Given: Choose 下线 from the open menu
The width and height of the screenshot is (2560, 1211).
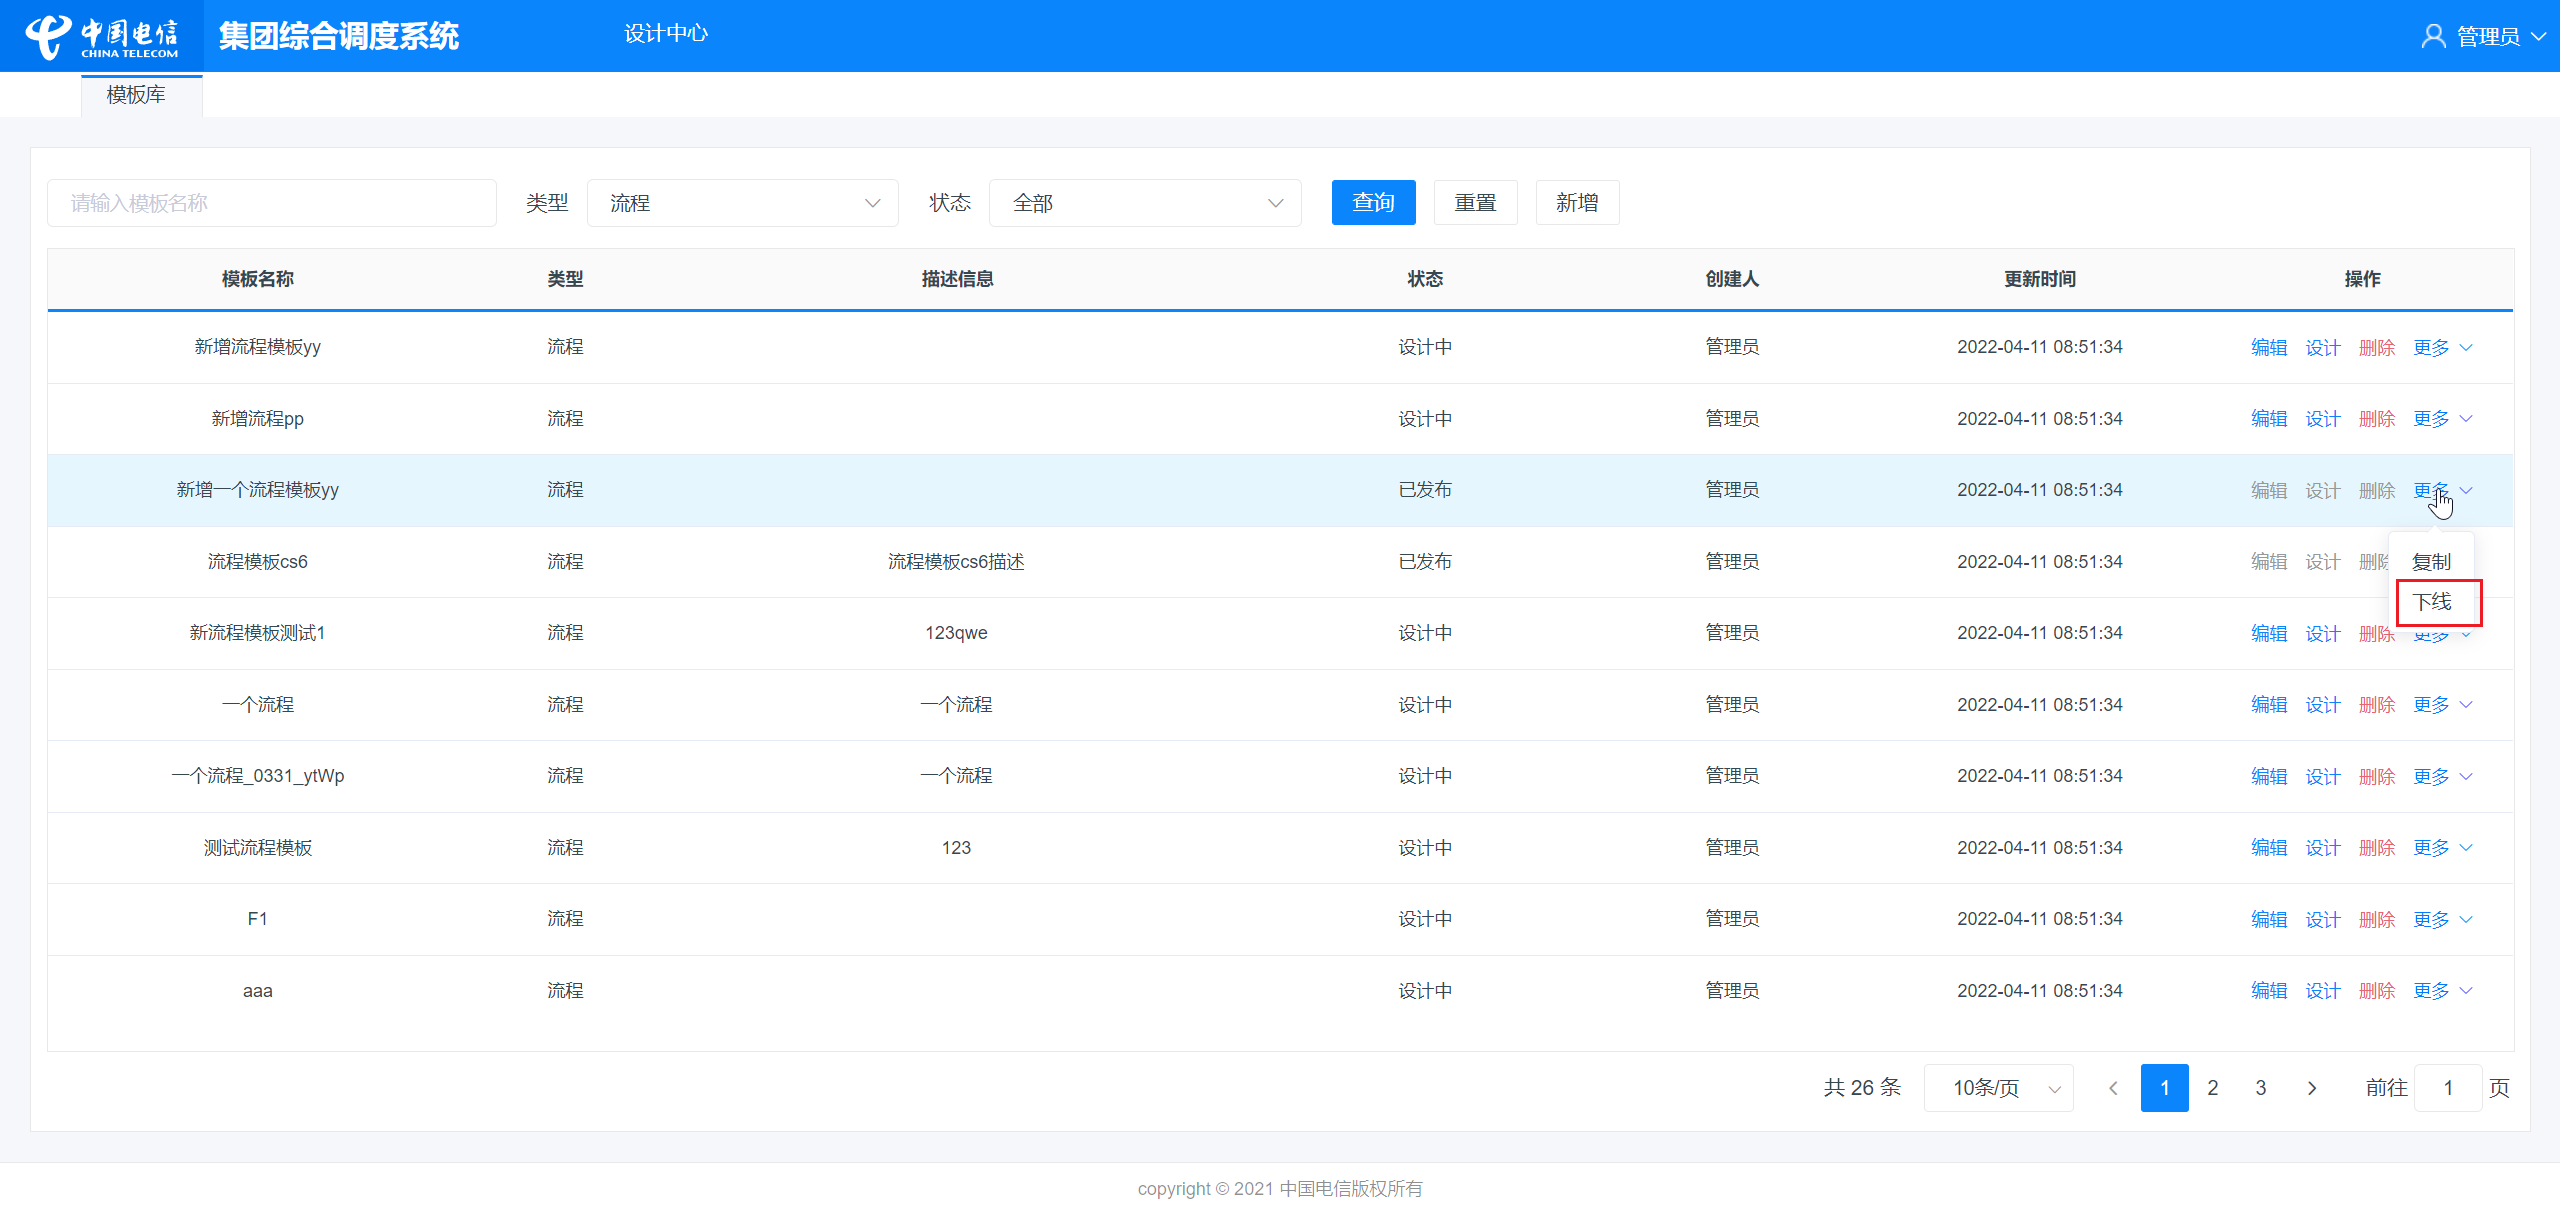Looking at the screenshot, I should click(2432, 602).
